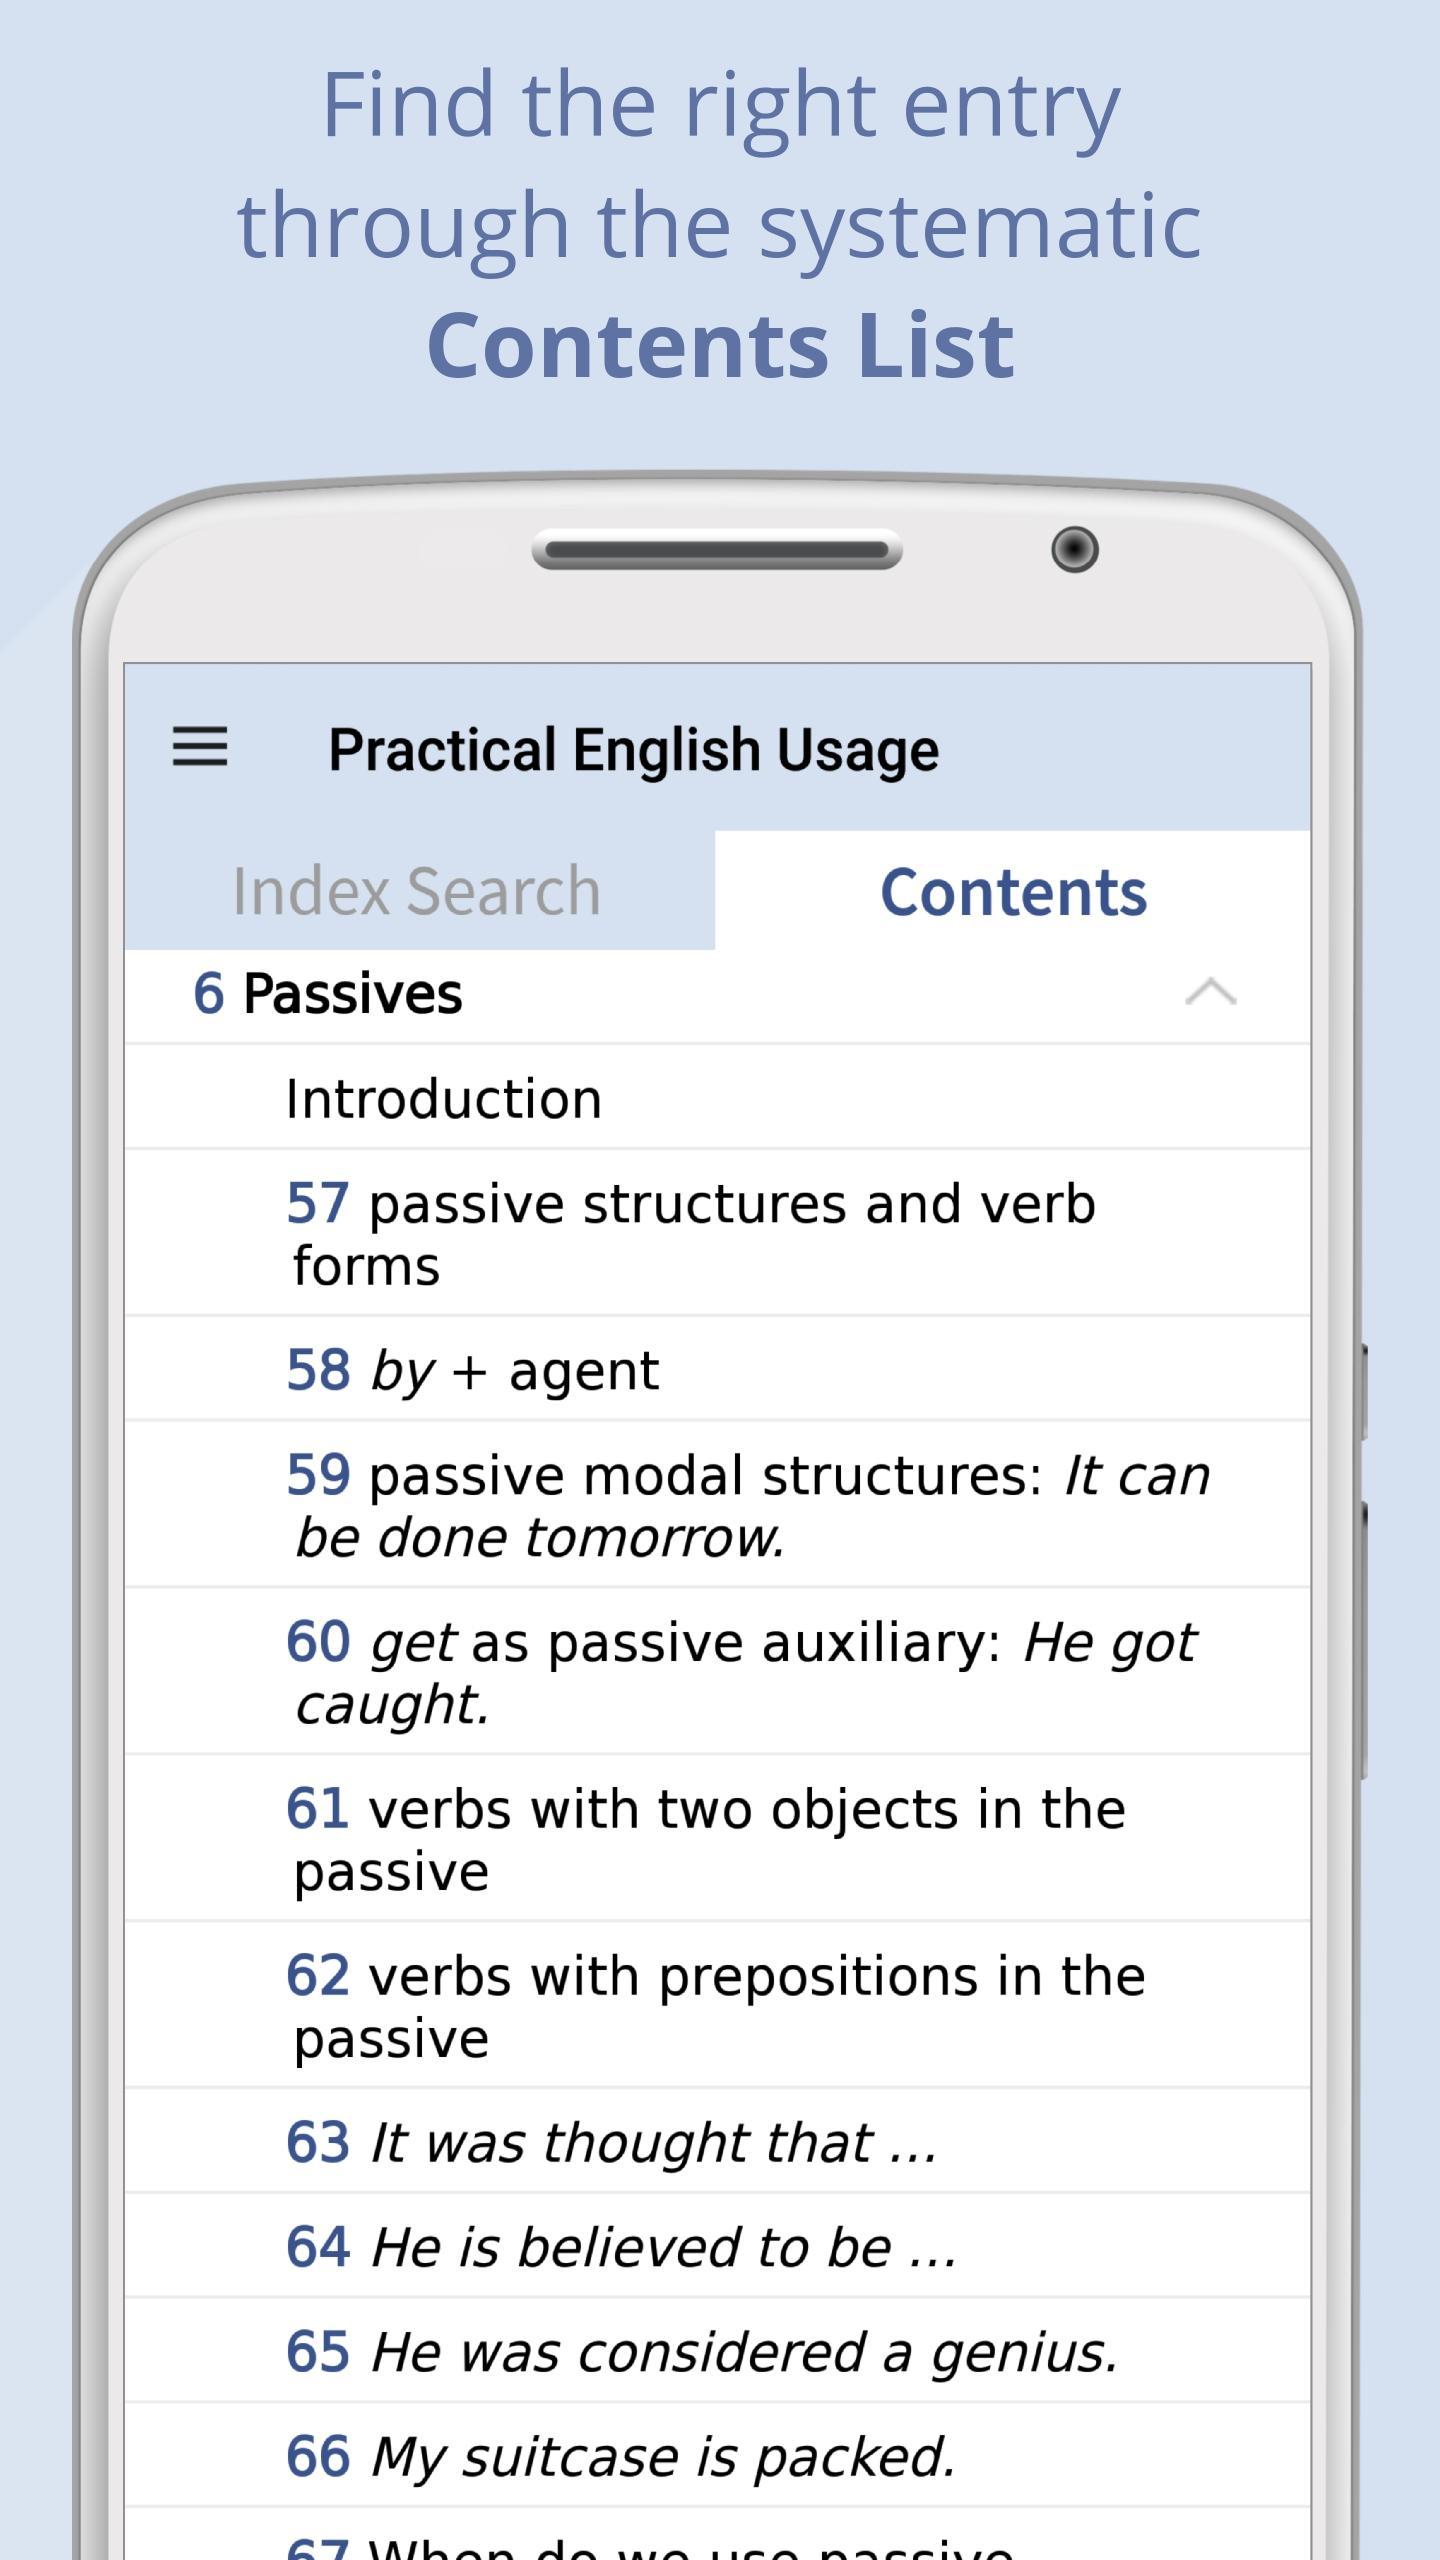Select the Contents tab

(x=1013, y=891)
